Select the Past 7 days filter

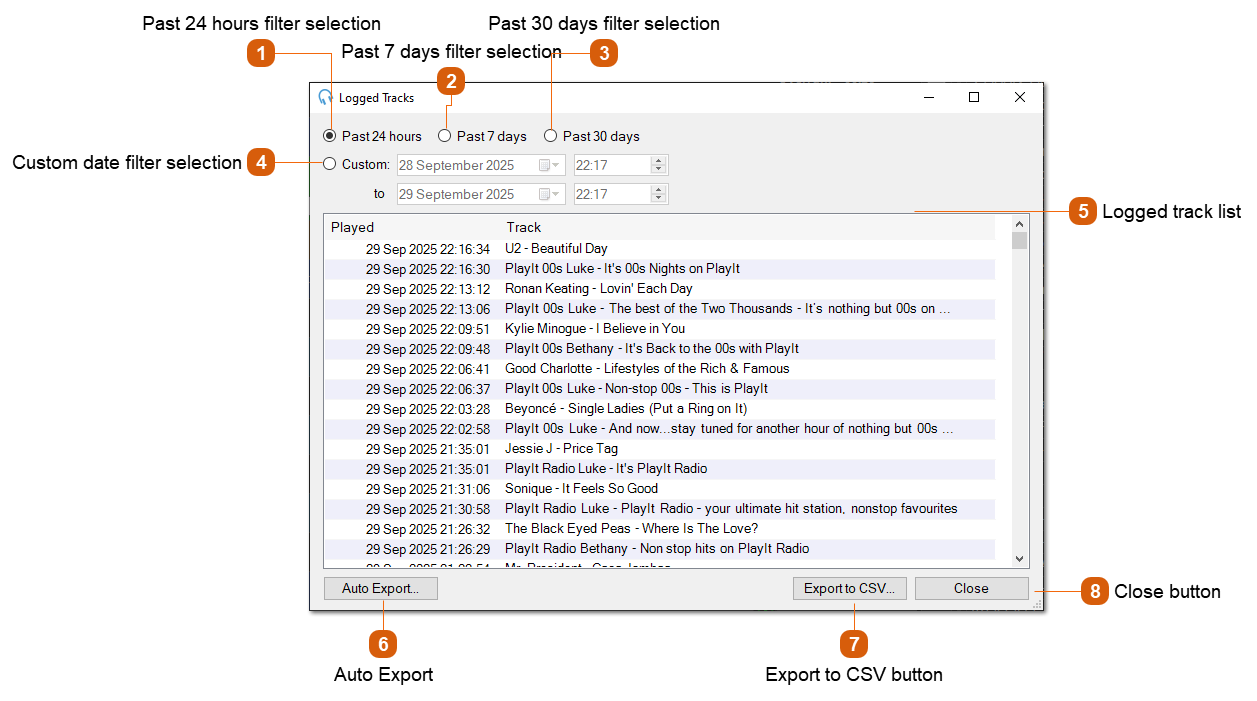pos(445,136)
